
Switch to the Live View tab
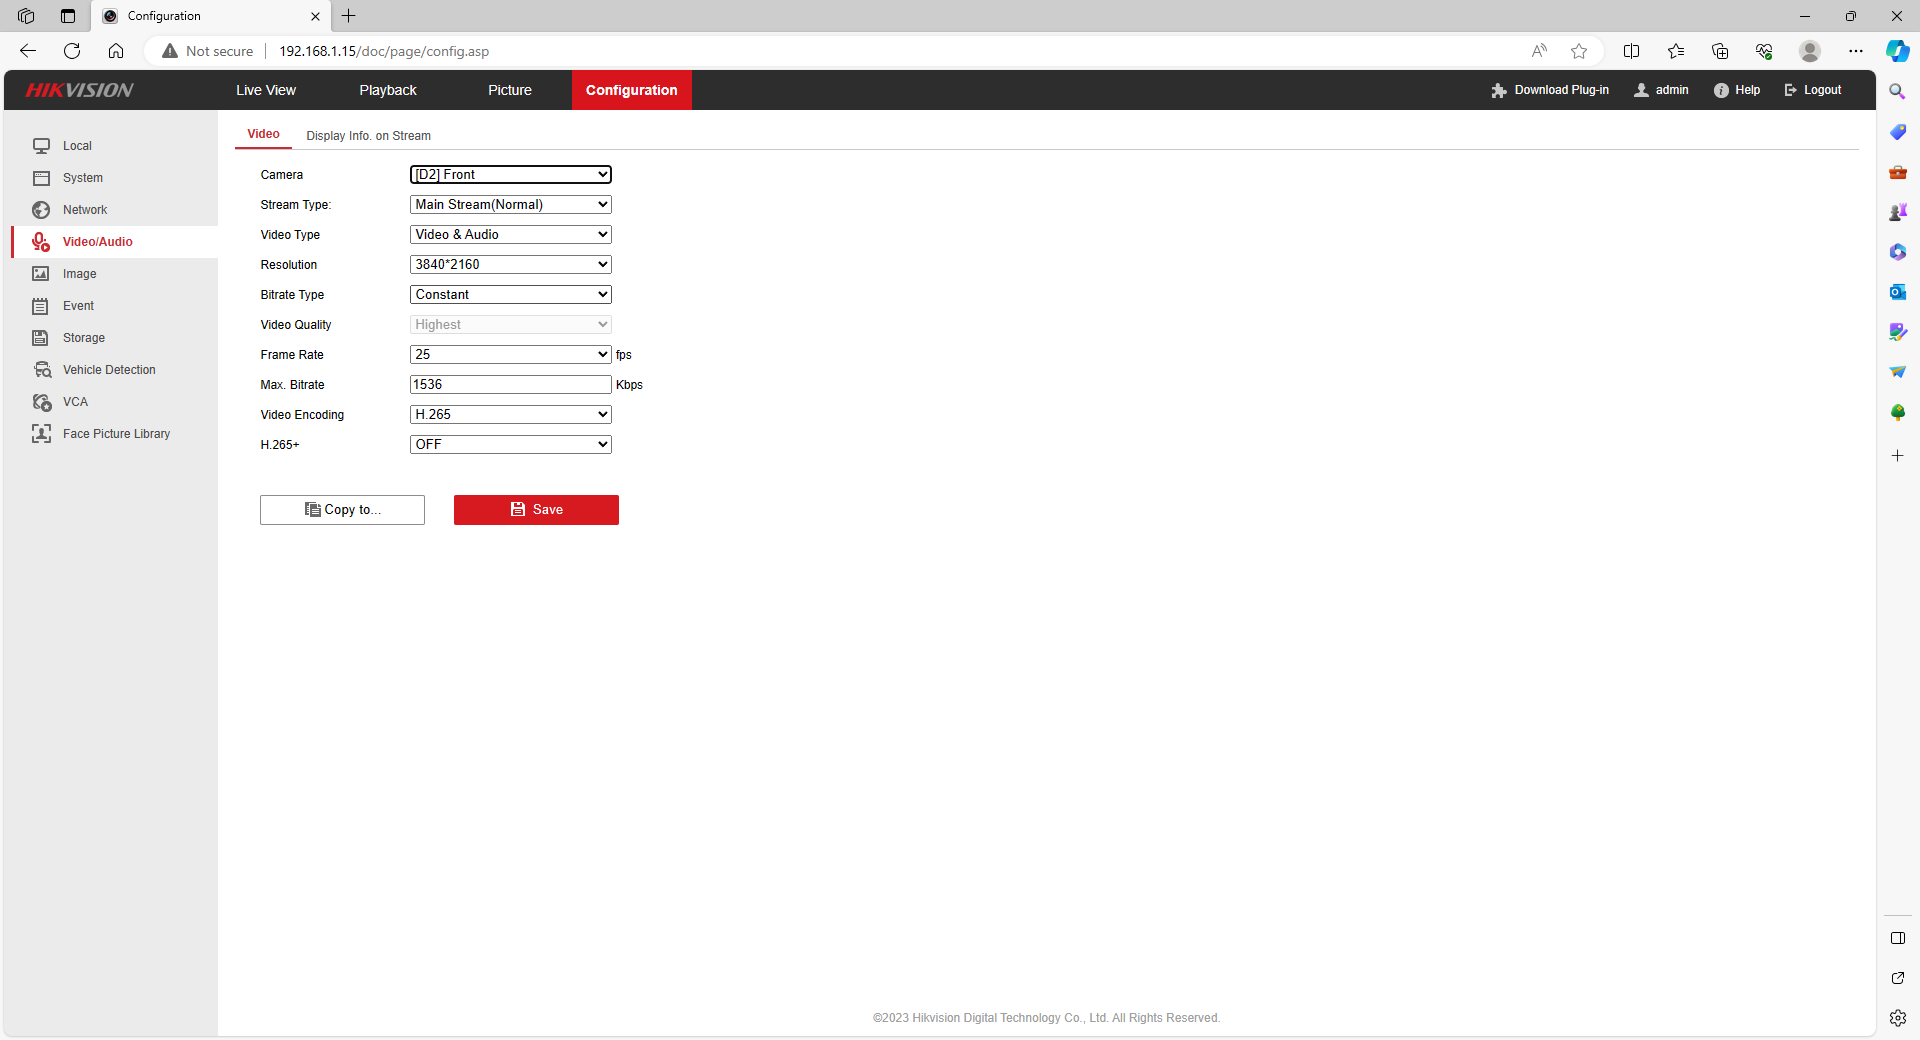pos(266,90)
